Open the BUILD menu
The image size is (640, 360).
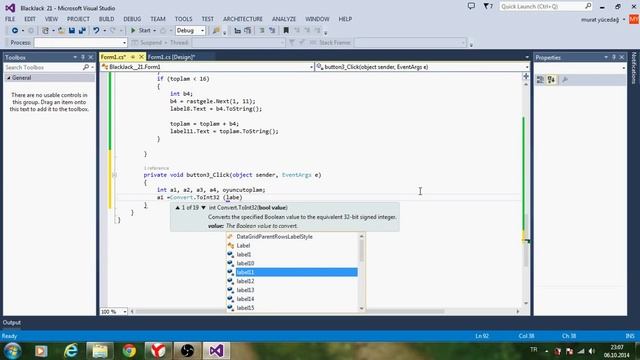tap(107, 19)
